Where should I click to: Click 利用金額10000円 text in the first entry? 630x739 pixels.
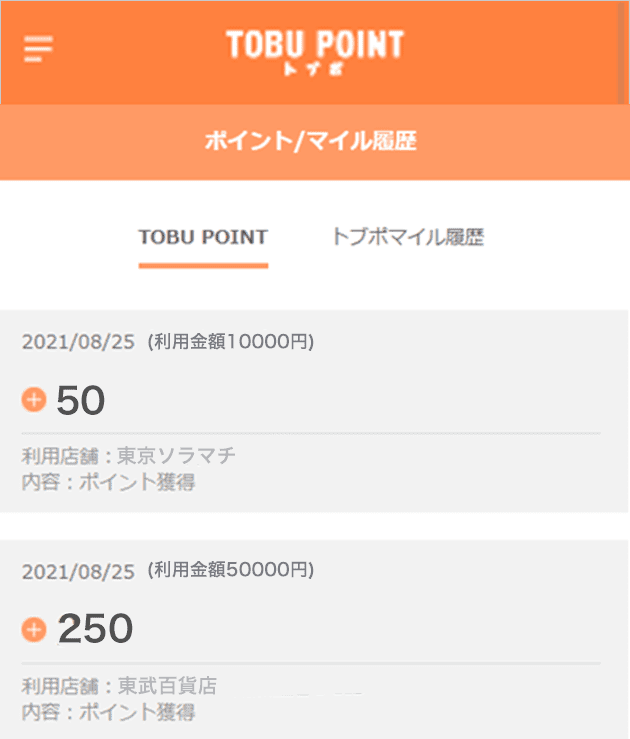[x=231, y=341]
